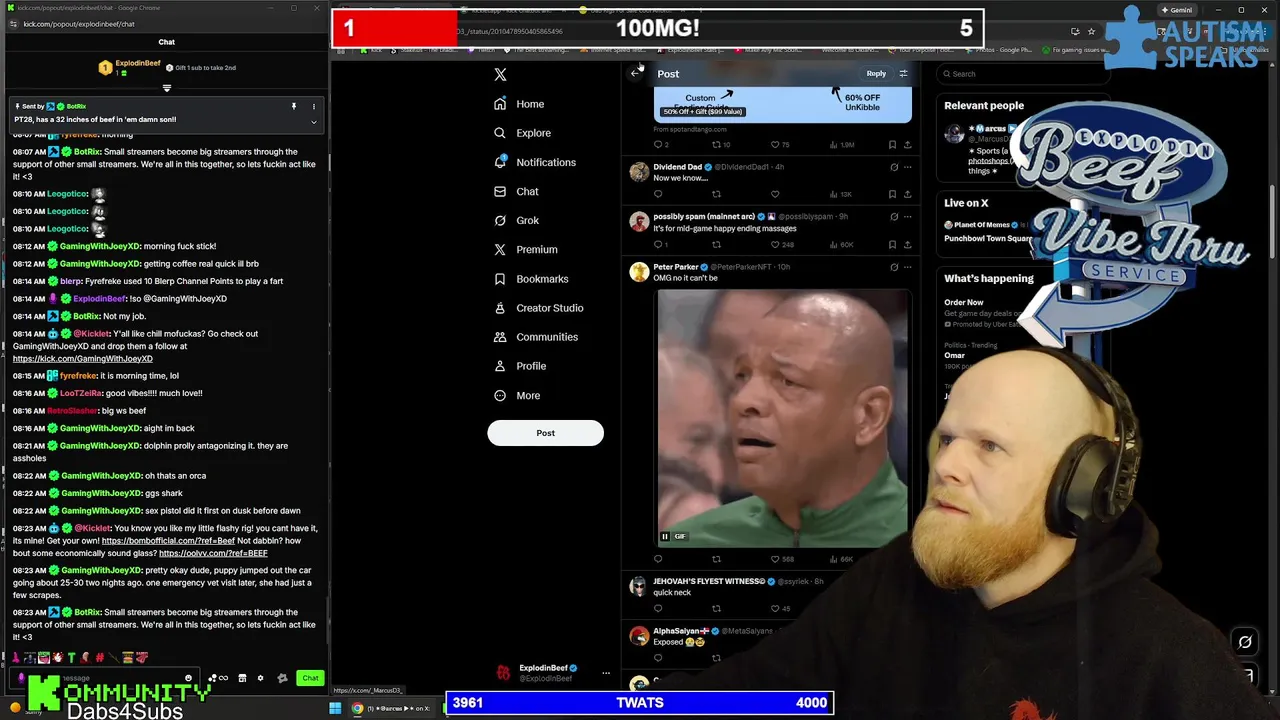
Task: Unpin the pinned BotRix message
Action: coord(294,106)
